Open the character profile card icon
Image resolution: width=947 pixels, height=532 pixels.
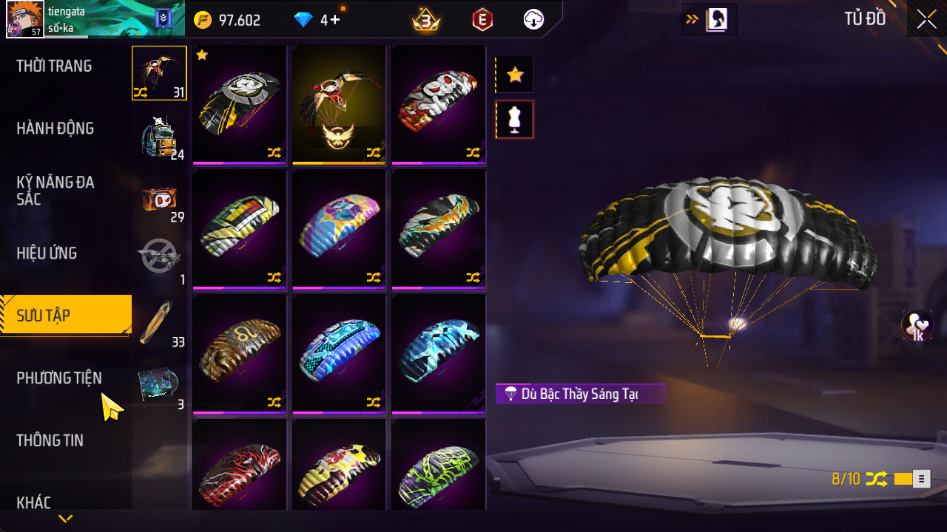point(717,19)
